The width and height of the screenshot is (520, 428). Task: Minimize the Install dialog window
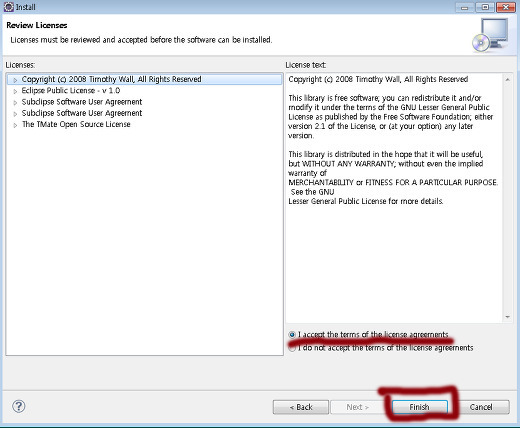point(465,7)
